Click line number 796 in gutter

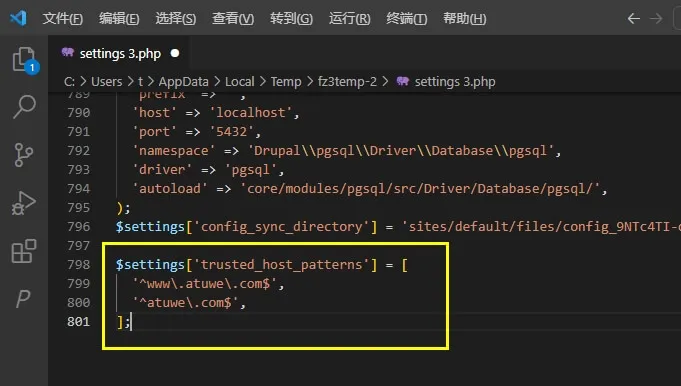coord(79,227)
